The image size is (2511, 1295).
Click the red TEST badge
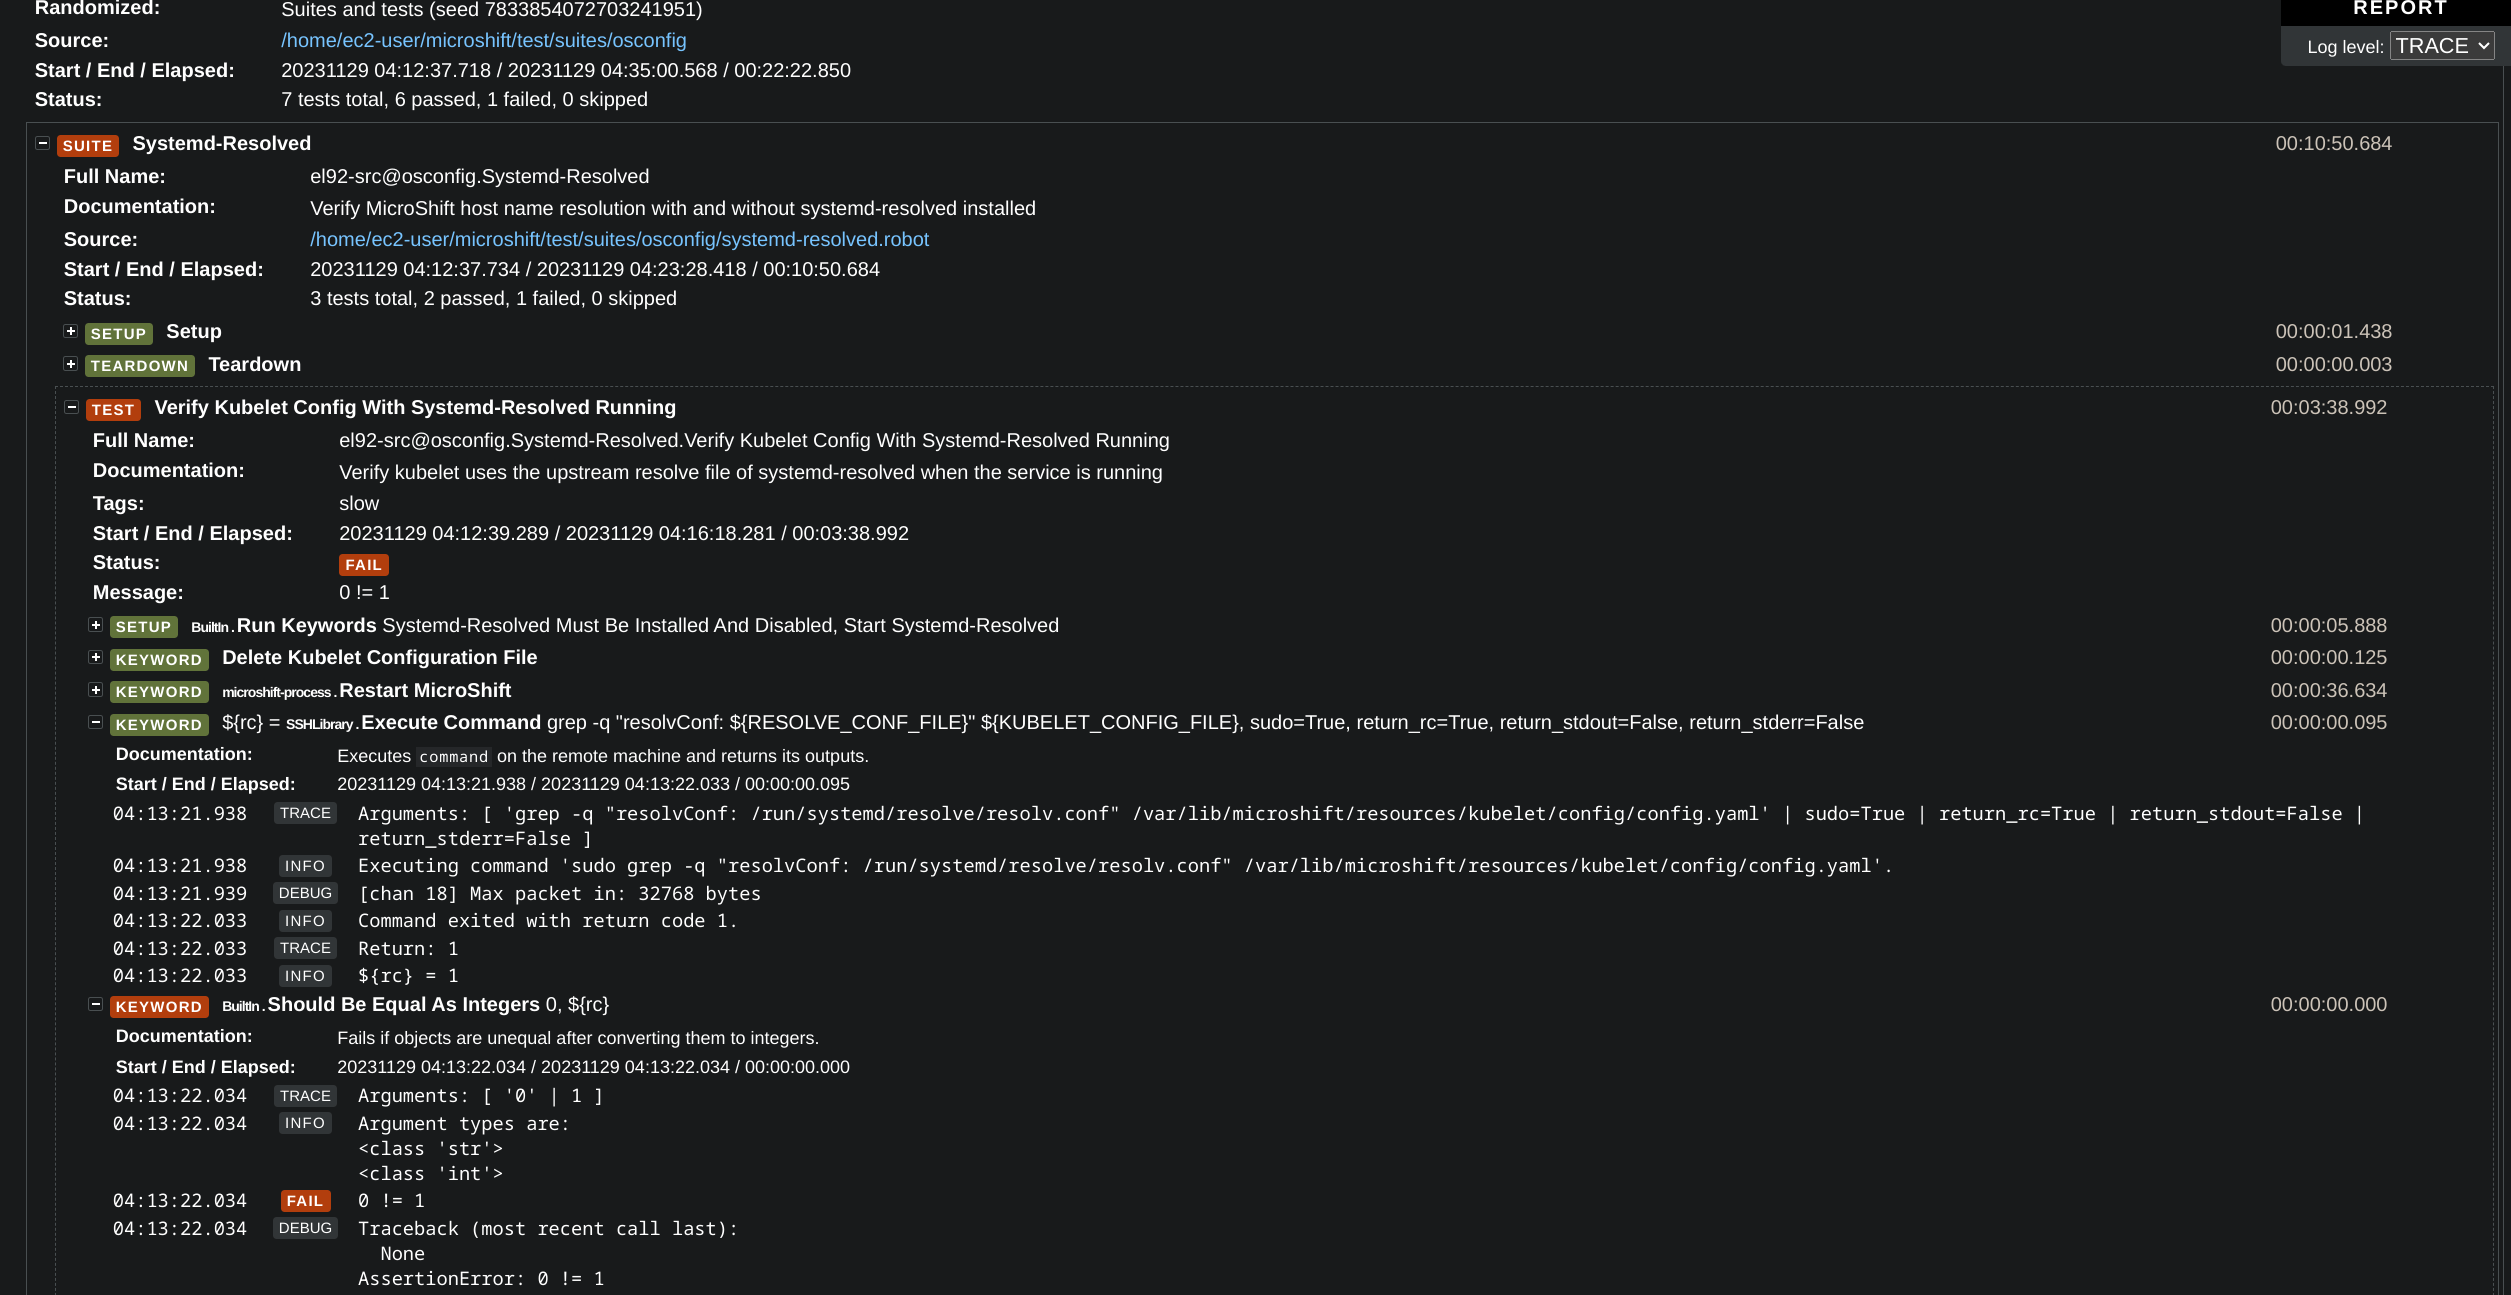click(113, 409)
